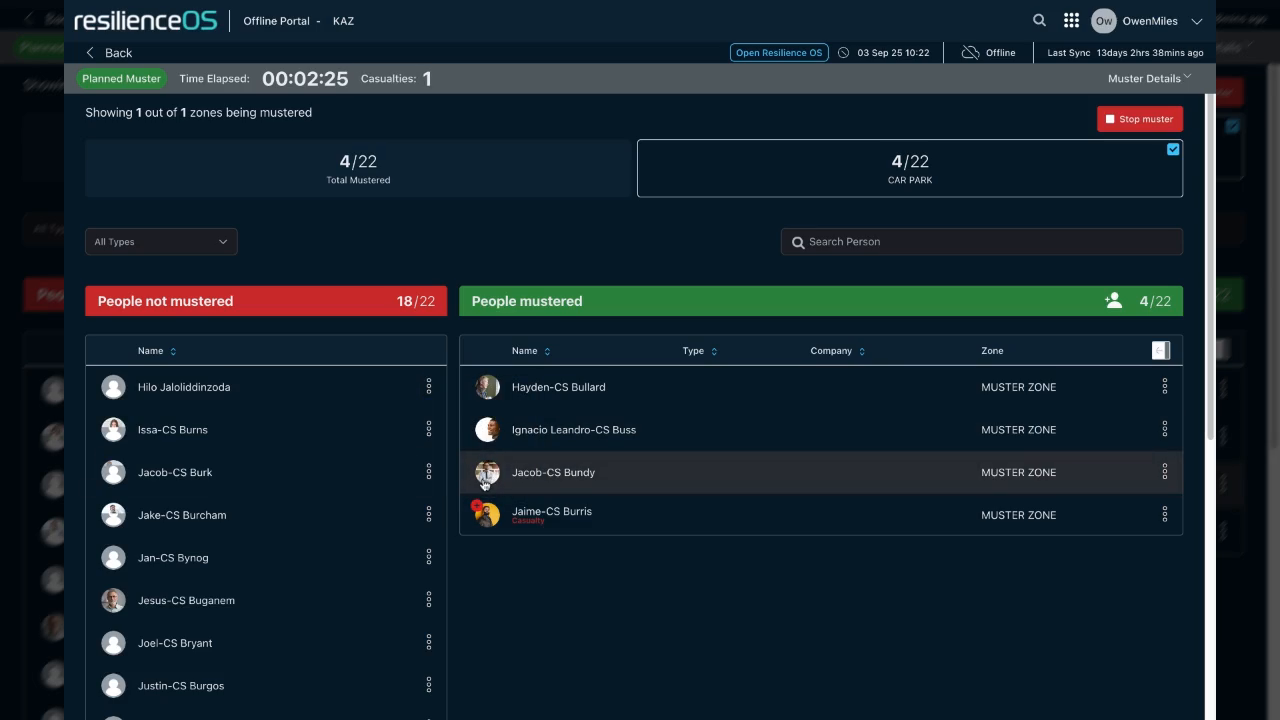This screenshot has width=1280, height=720.
Task: Open options menu for Hilo Jaloliddinzoda
Action: click(429, 386)
